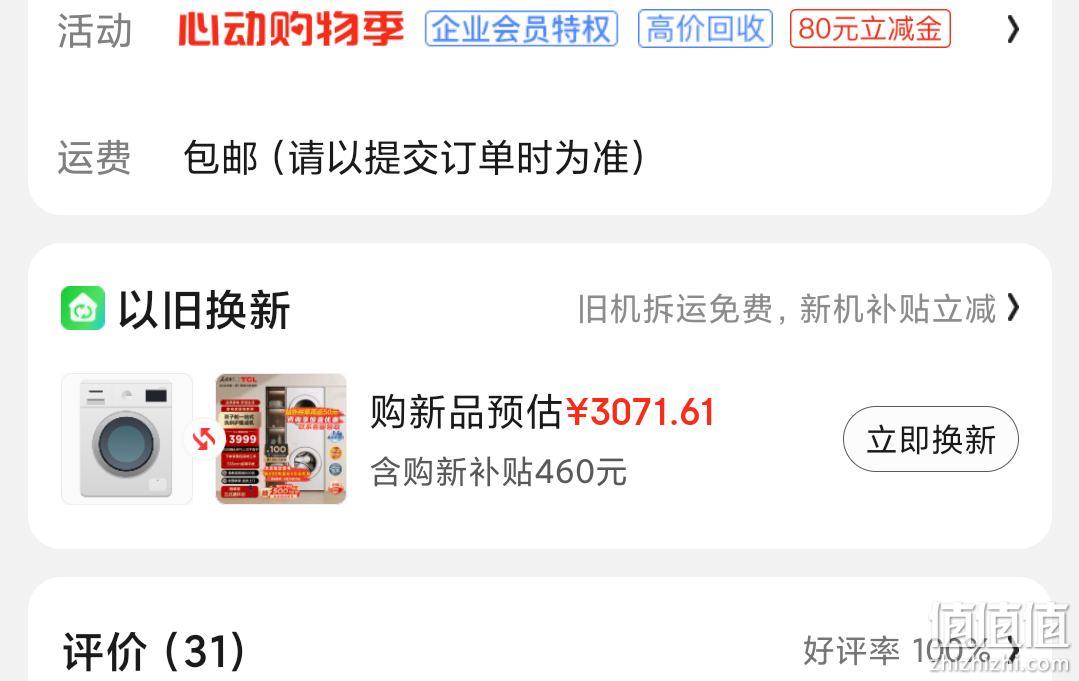The image size is (1079, 681).
Task: Tap 含购新补贴460元 subsidy text
Action: click(499, 472)
